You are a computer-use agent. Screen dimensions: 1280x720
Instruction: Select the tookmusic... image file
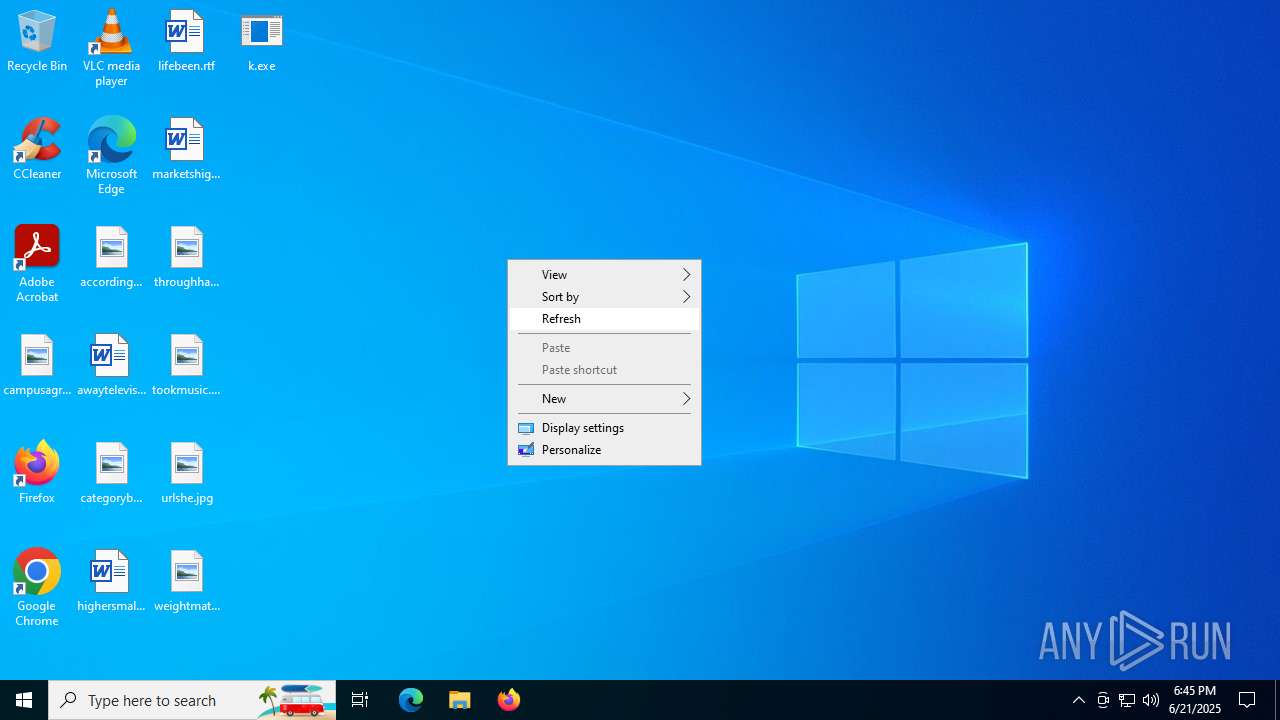click(186, 365)
